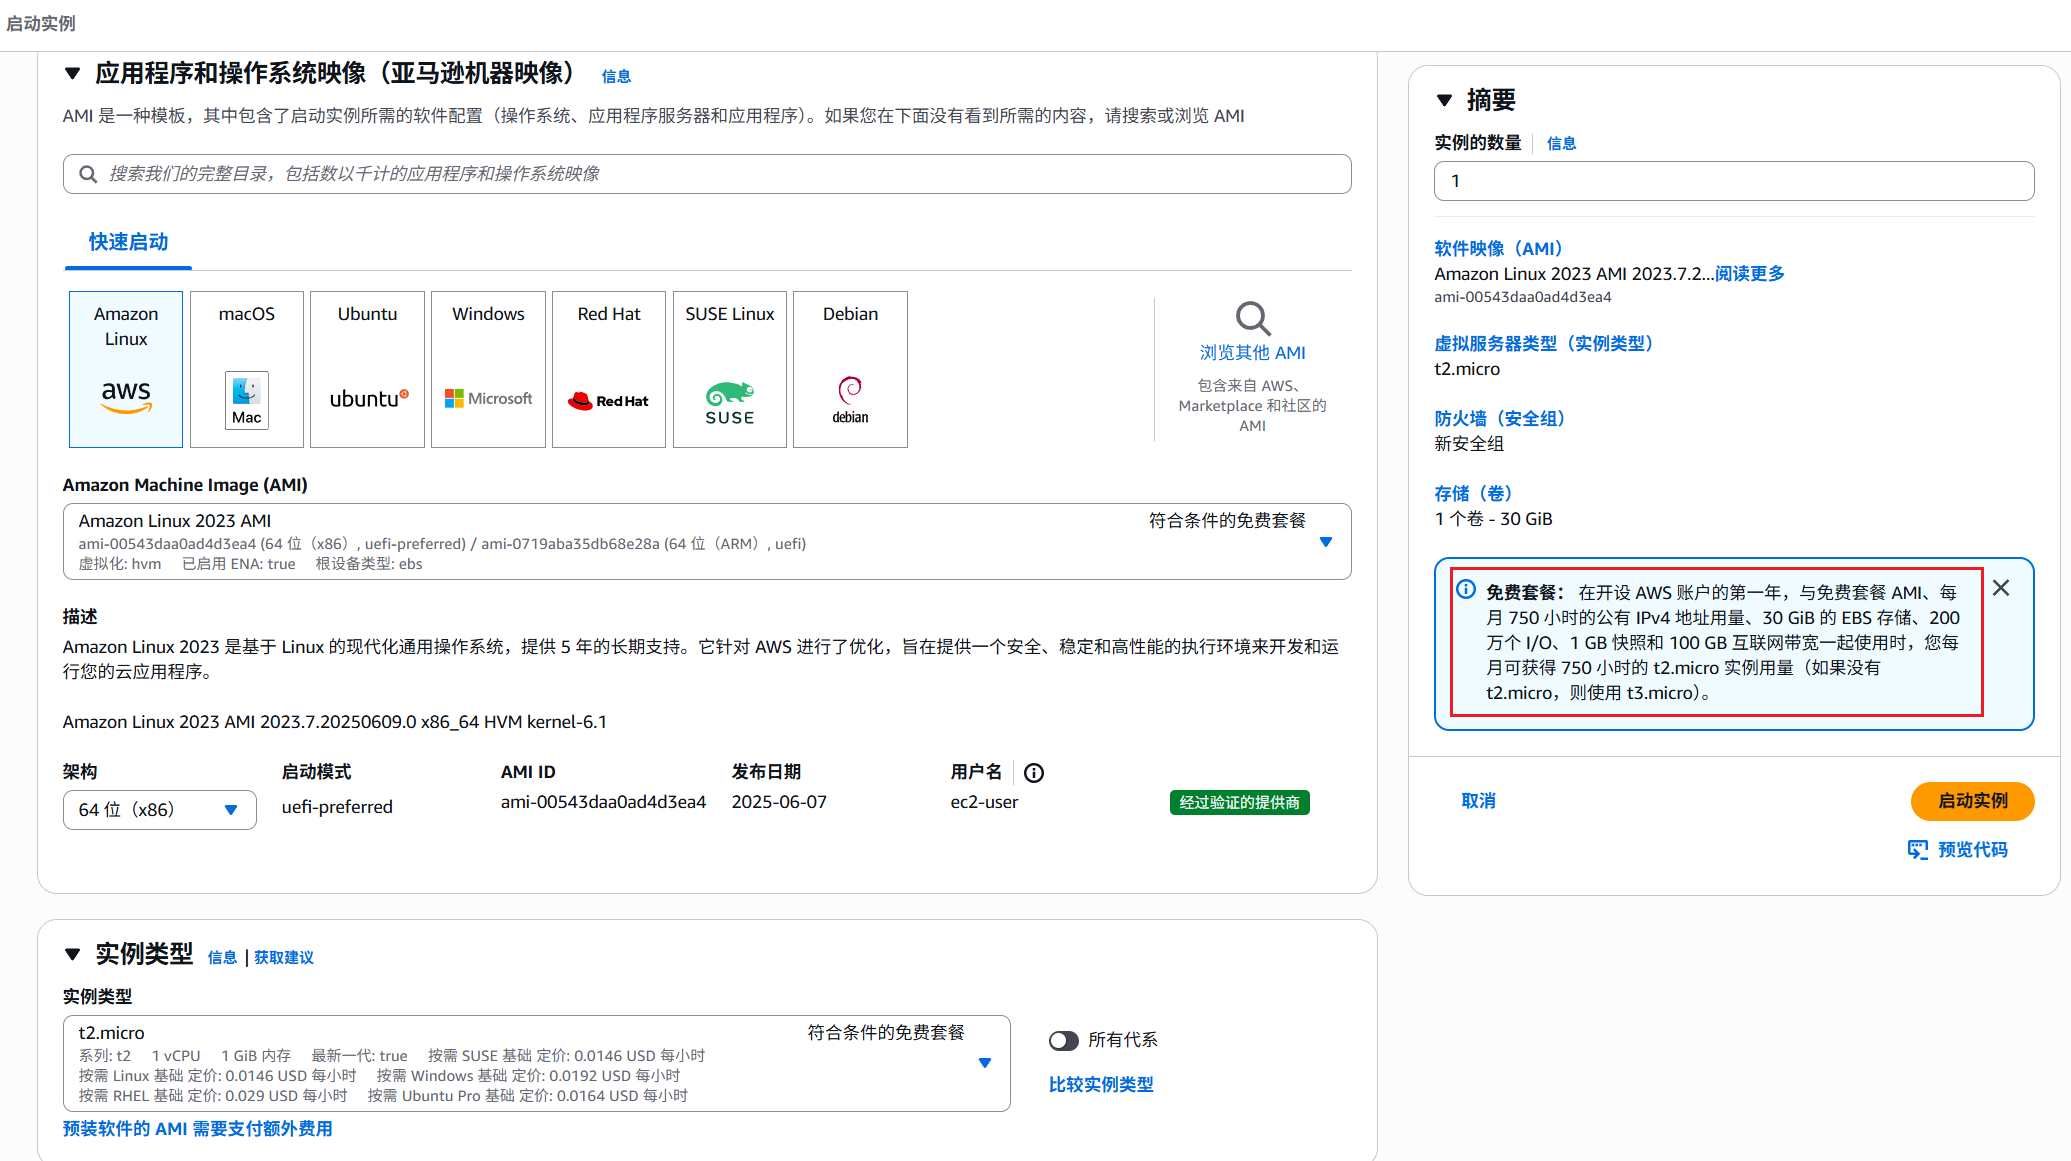Switch to the 快速启动 tab
Image resolution: width=2071 pixels, height=1161 pixels.
pos(128,242)
